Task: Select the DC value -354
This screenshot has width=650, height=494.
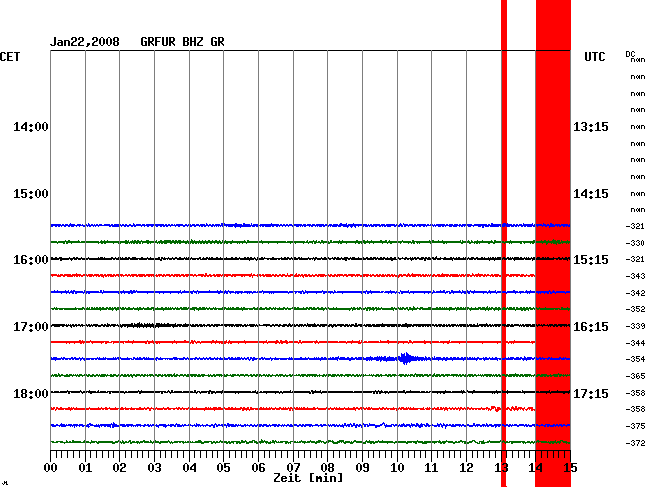Action: pos(635,359)
